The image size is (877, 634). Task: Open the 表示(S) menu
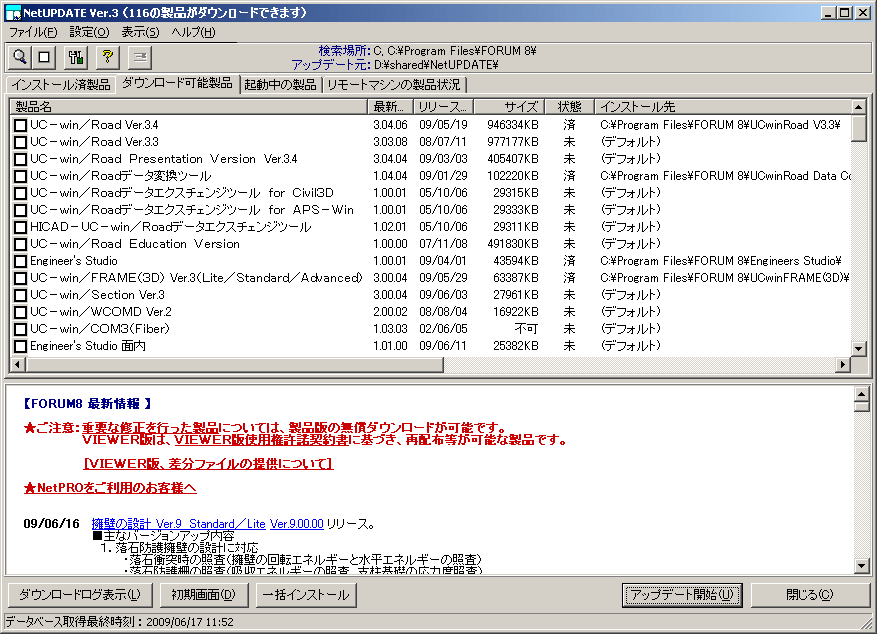[140, 32]
